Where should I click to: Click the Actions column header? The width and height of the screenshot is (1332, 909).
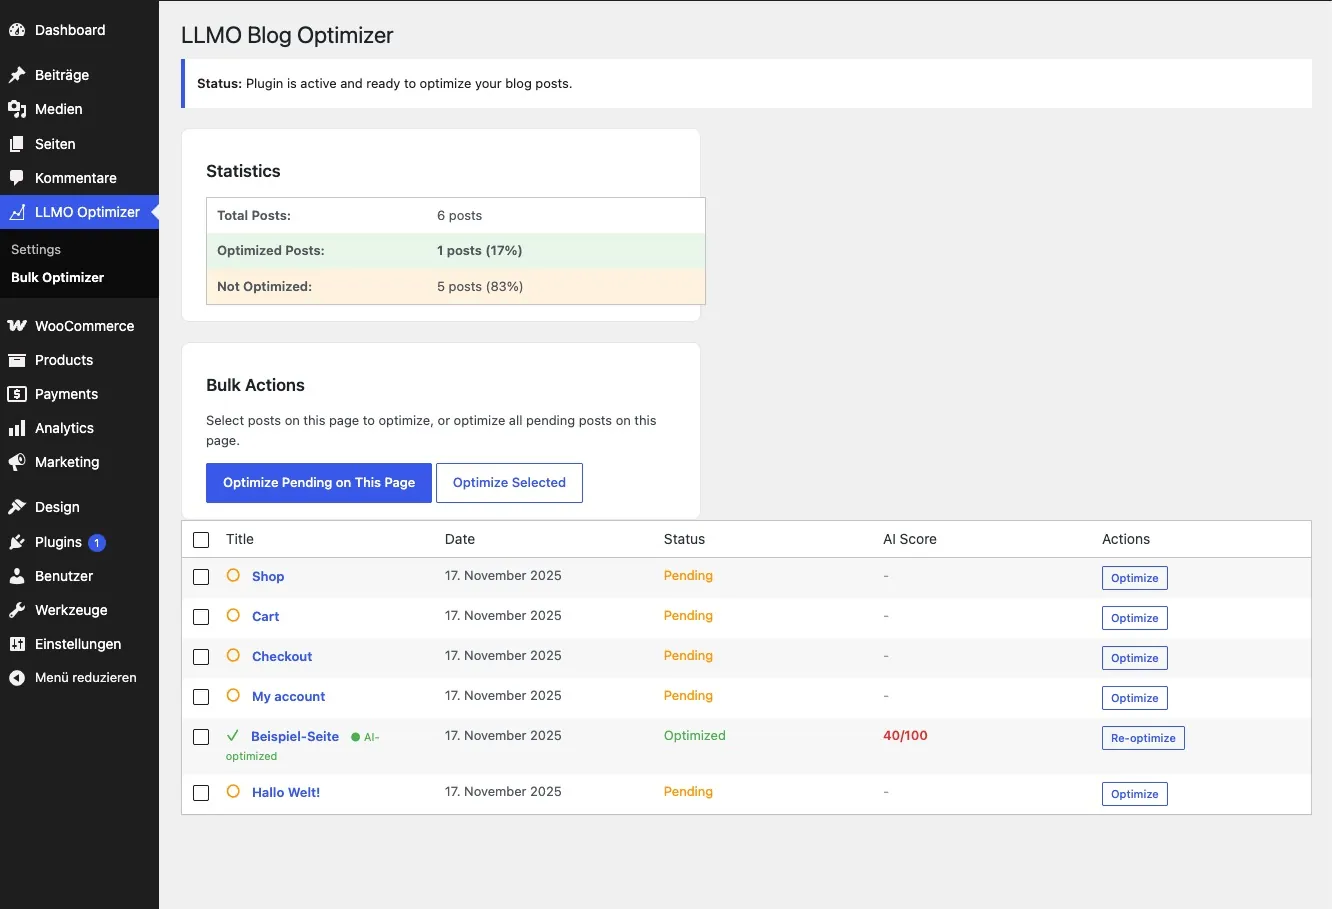pos(1125,539)
